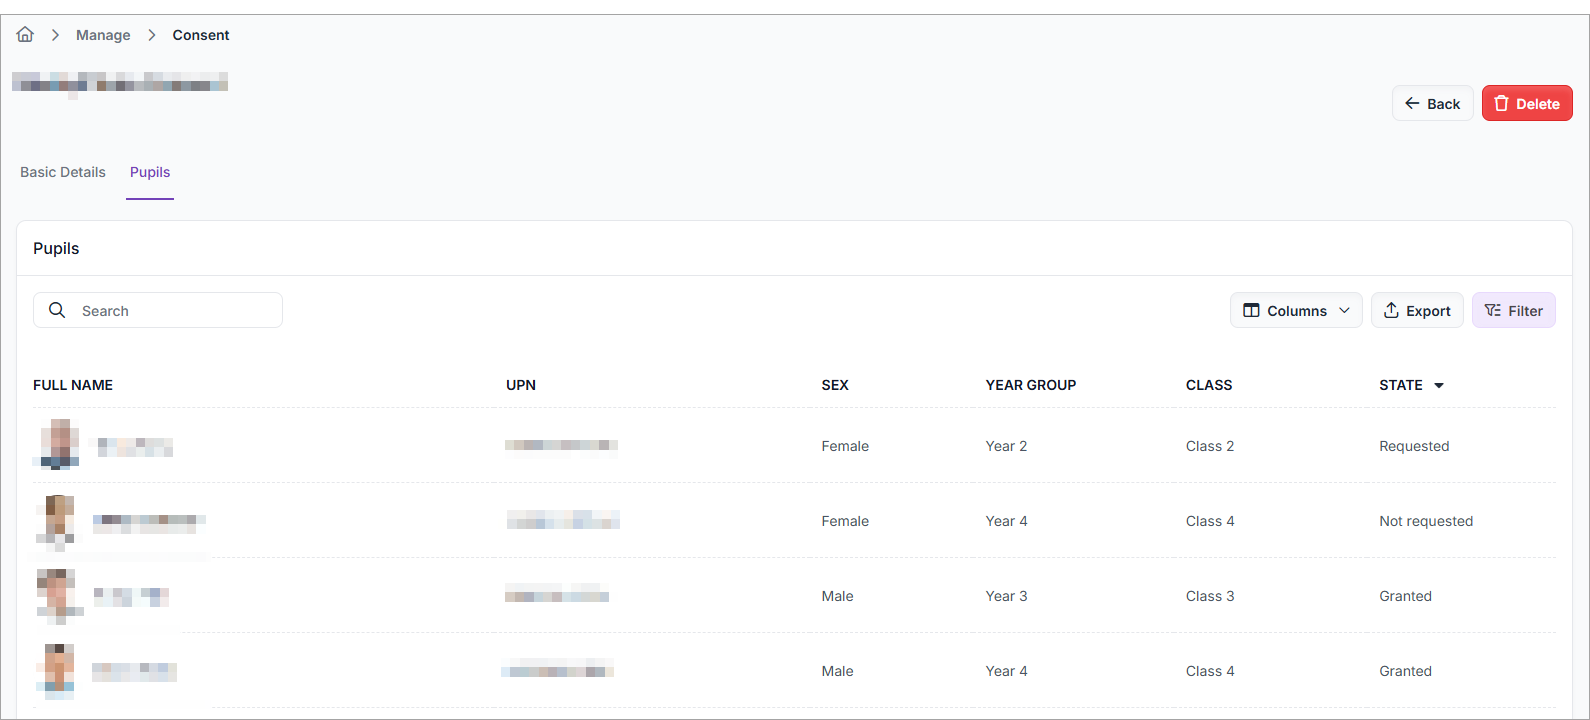The height and width of the screenshot is (720, 1590).
Task: Click the avatar of the Class 3 pupil
Action: [58, 595]
